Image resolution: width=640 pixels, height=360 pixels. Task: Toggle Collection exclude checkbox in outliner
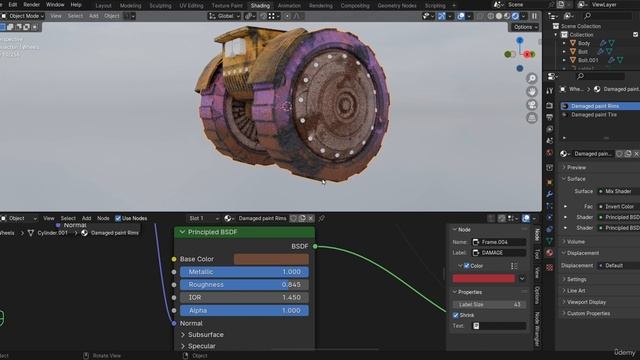pos(636,35)
